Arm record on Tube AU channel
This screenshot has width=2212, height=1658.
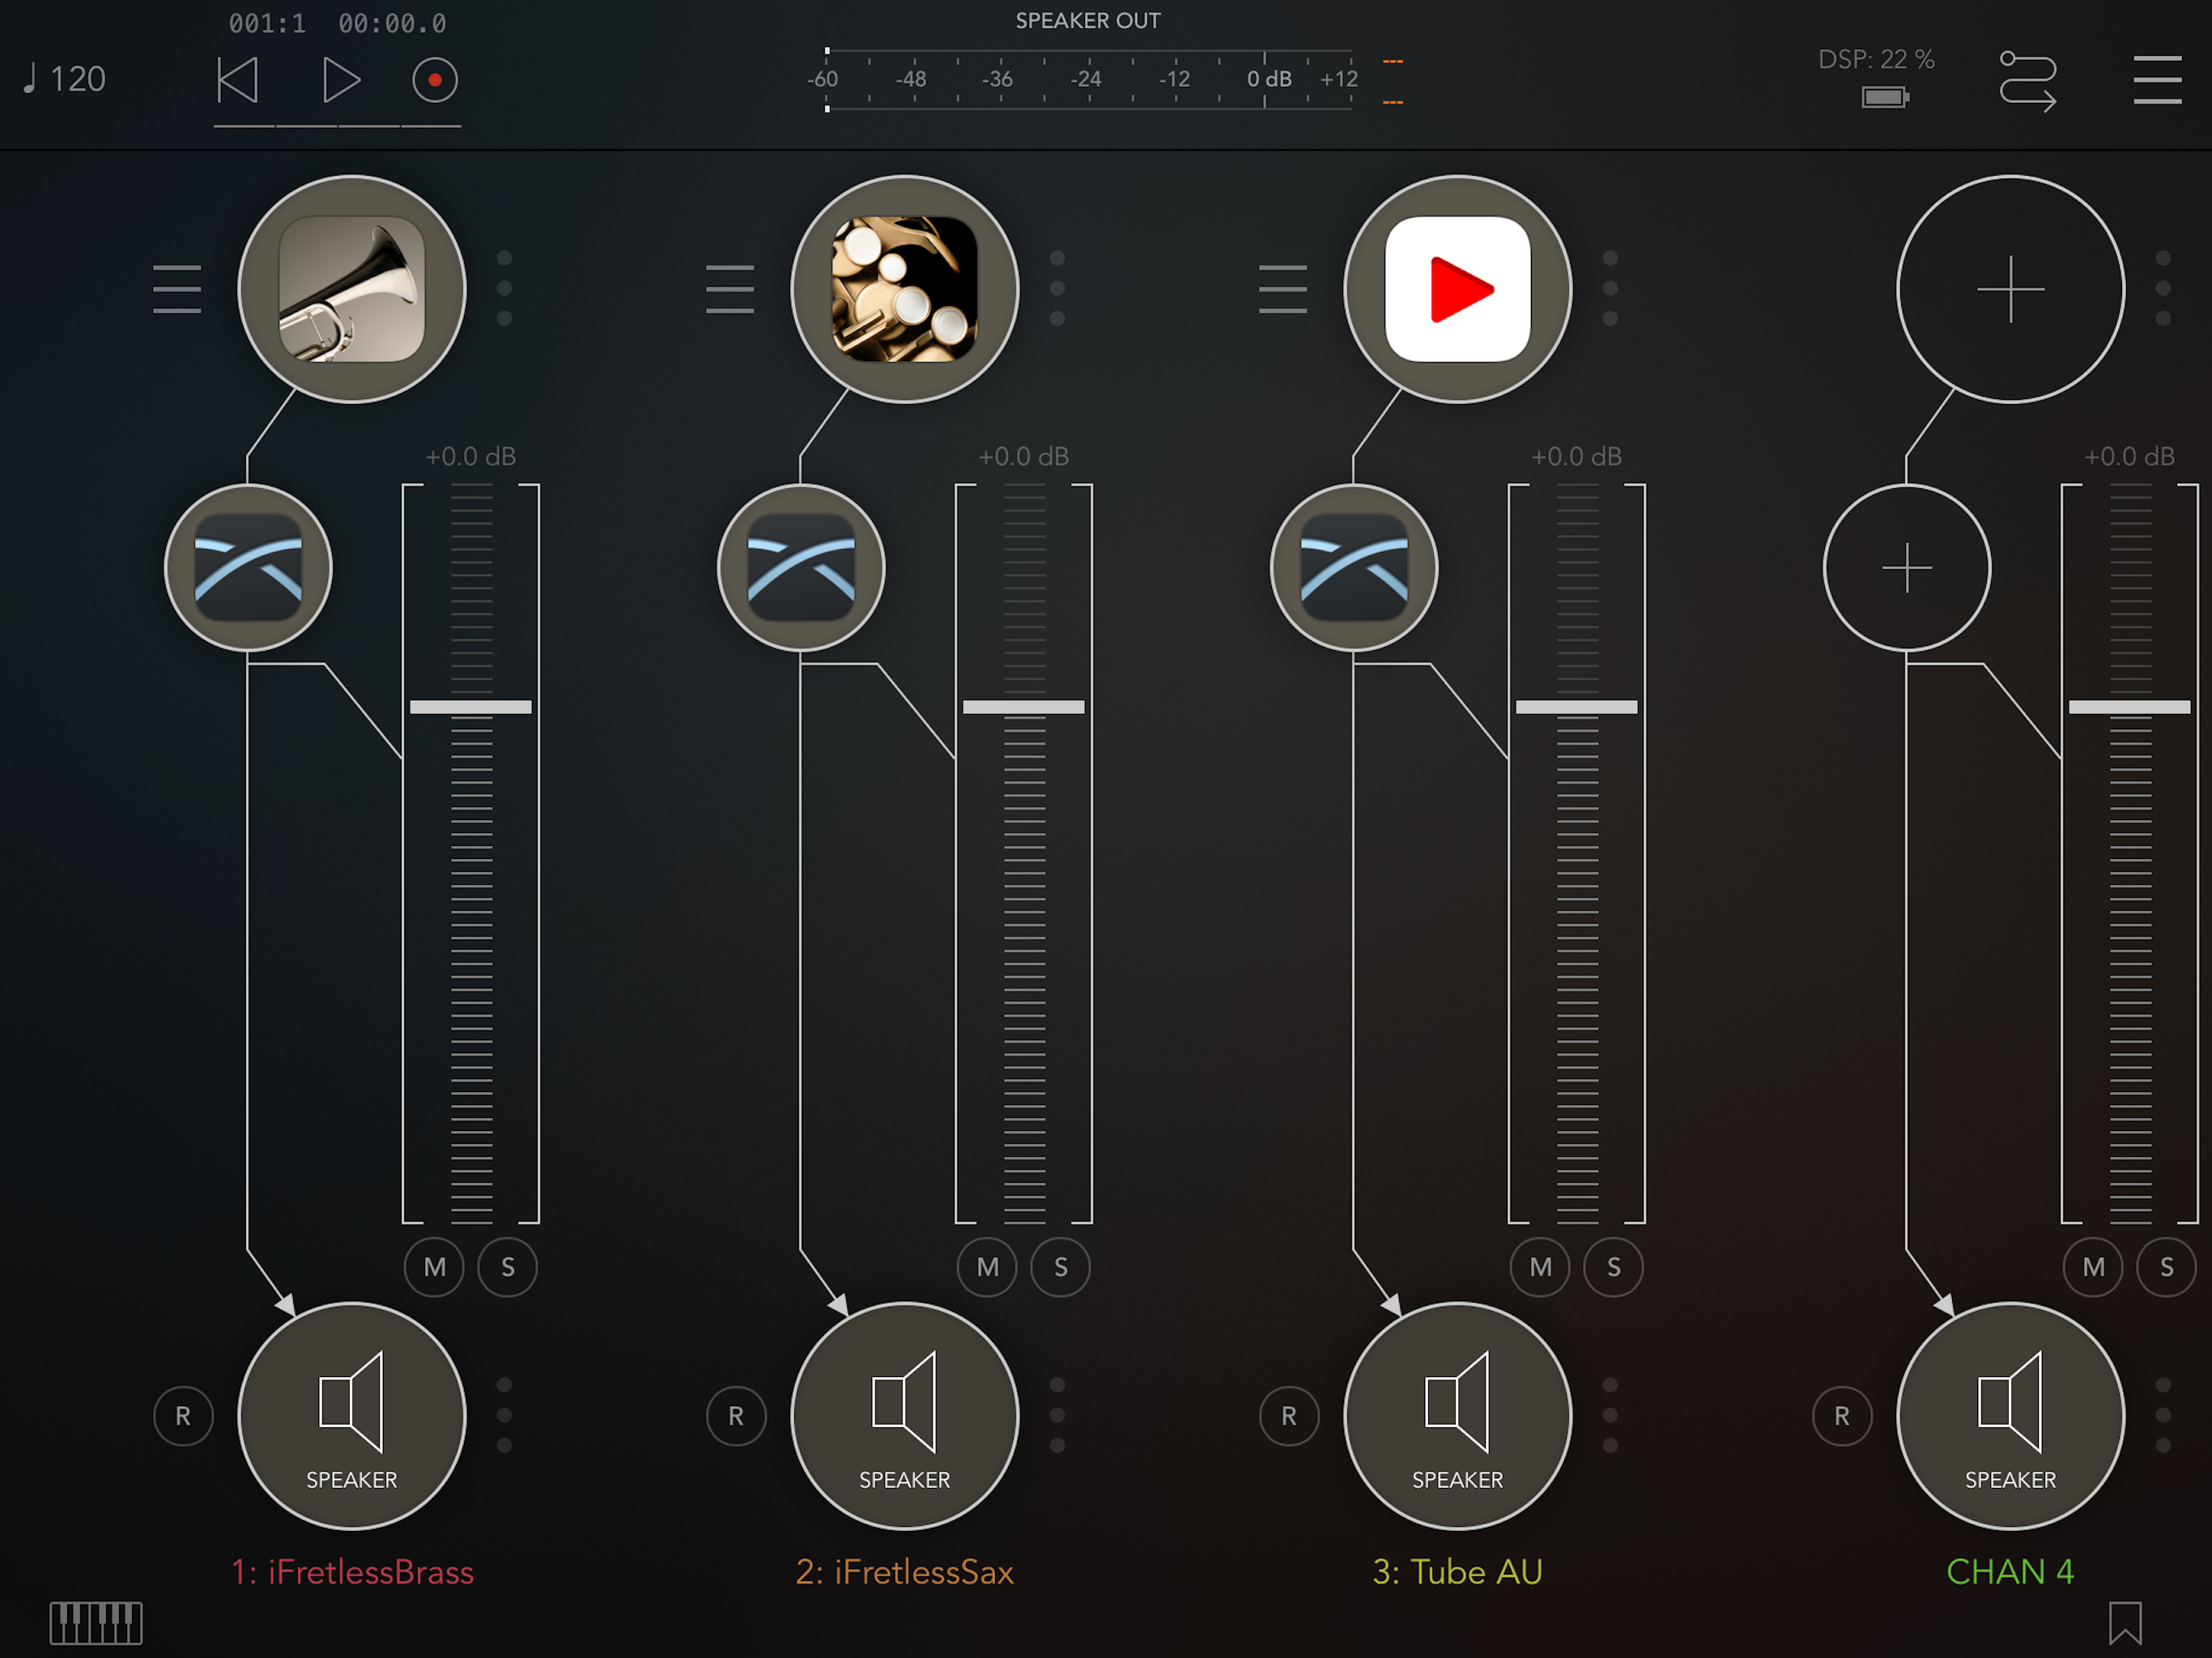pos(1289,1416)
